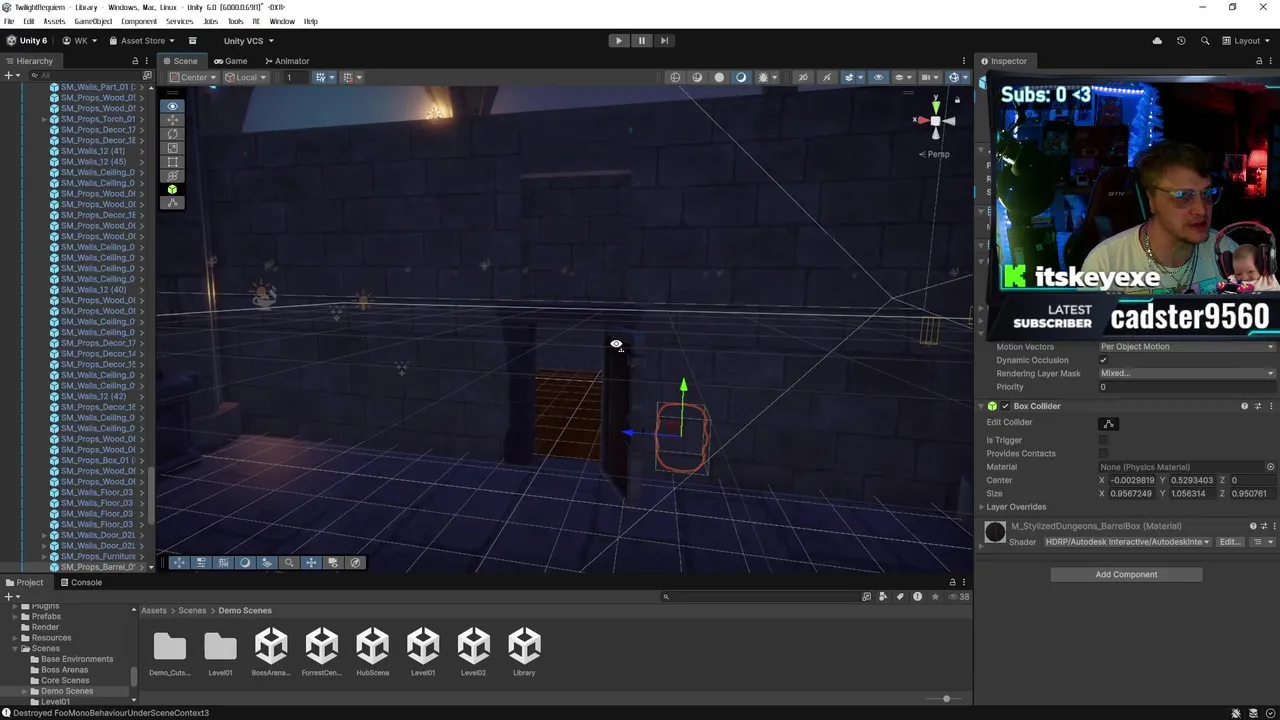Lock the Hierarchy panel
This screenshot has height=720, width=1280.
click(x=135, y=61)
